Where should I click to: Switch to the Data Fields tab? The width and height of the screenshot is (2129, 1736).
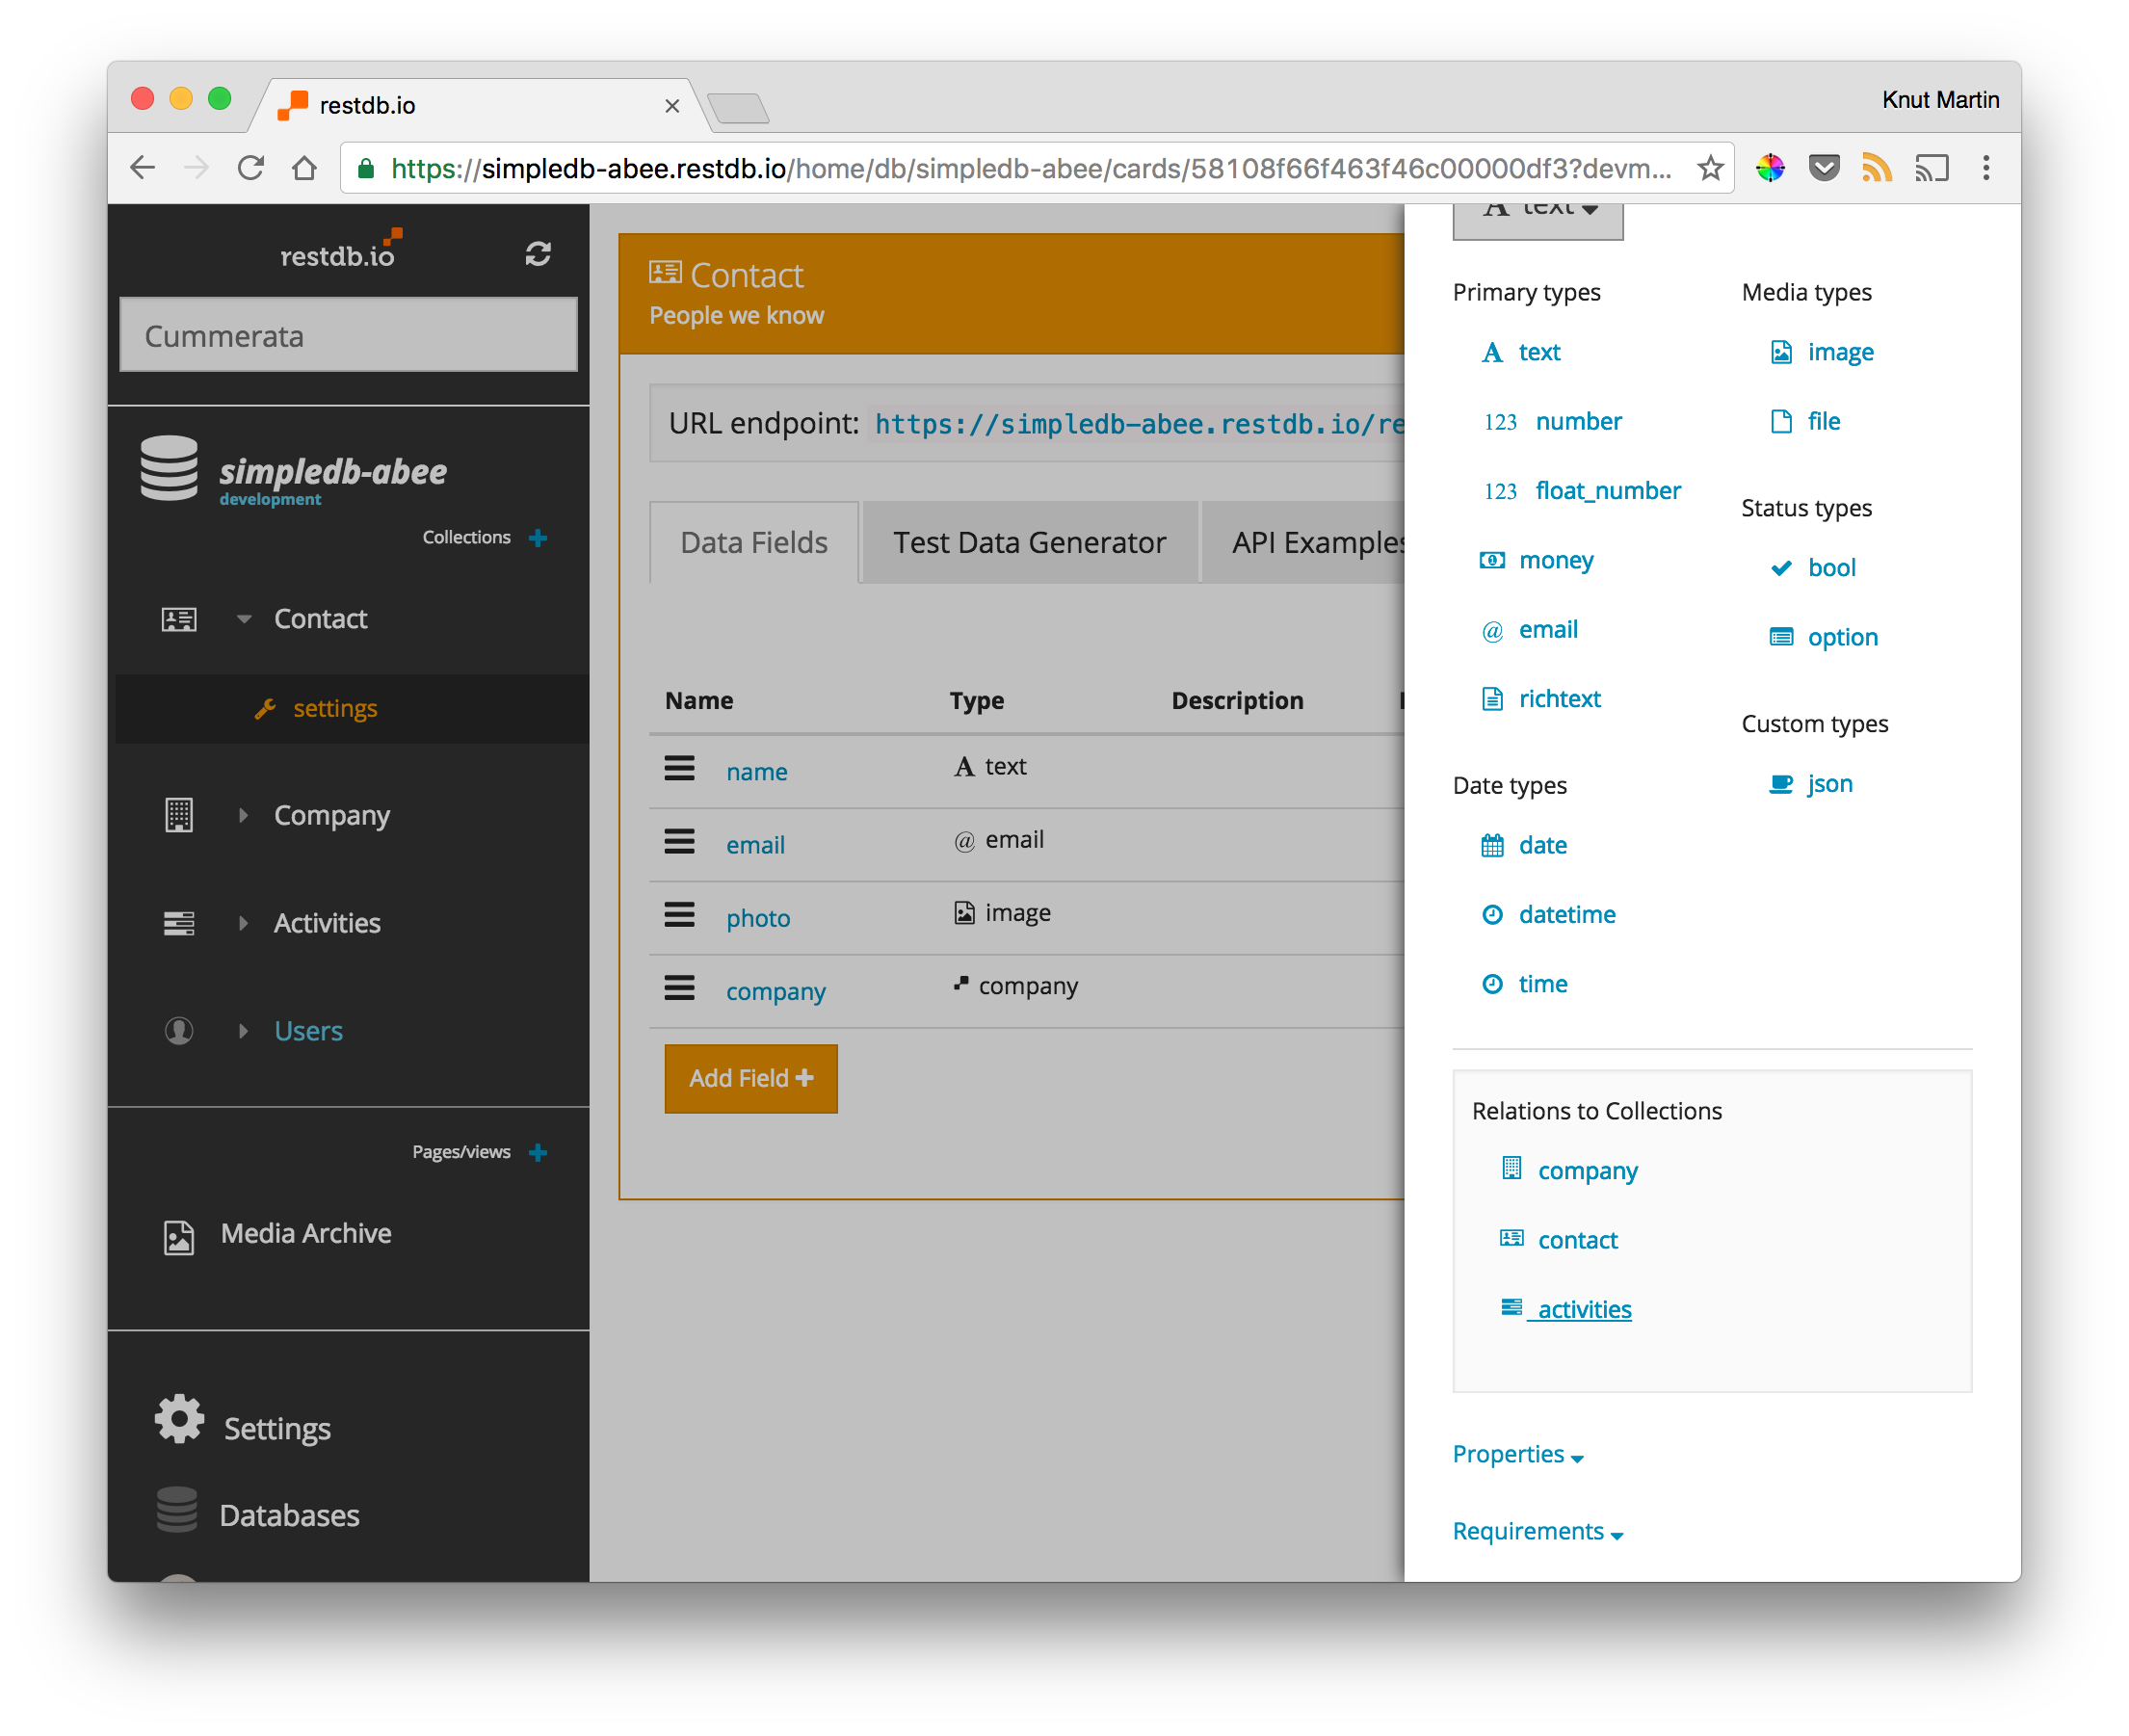pos(754,542)
